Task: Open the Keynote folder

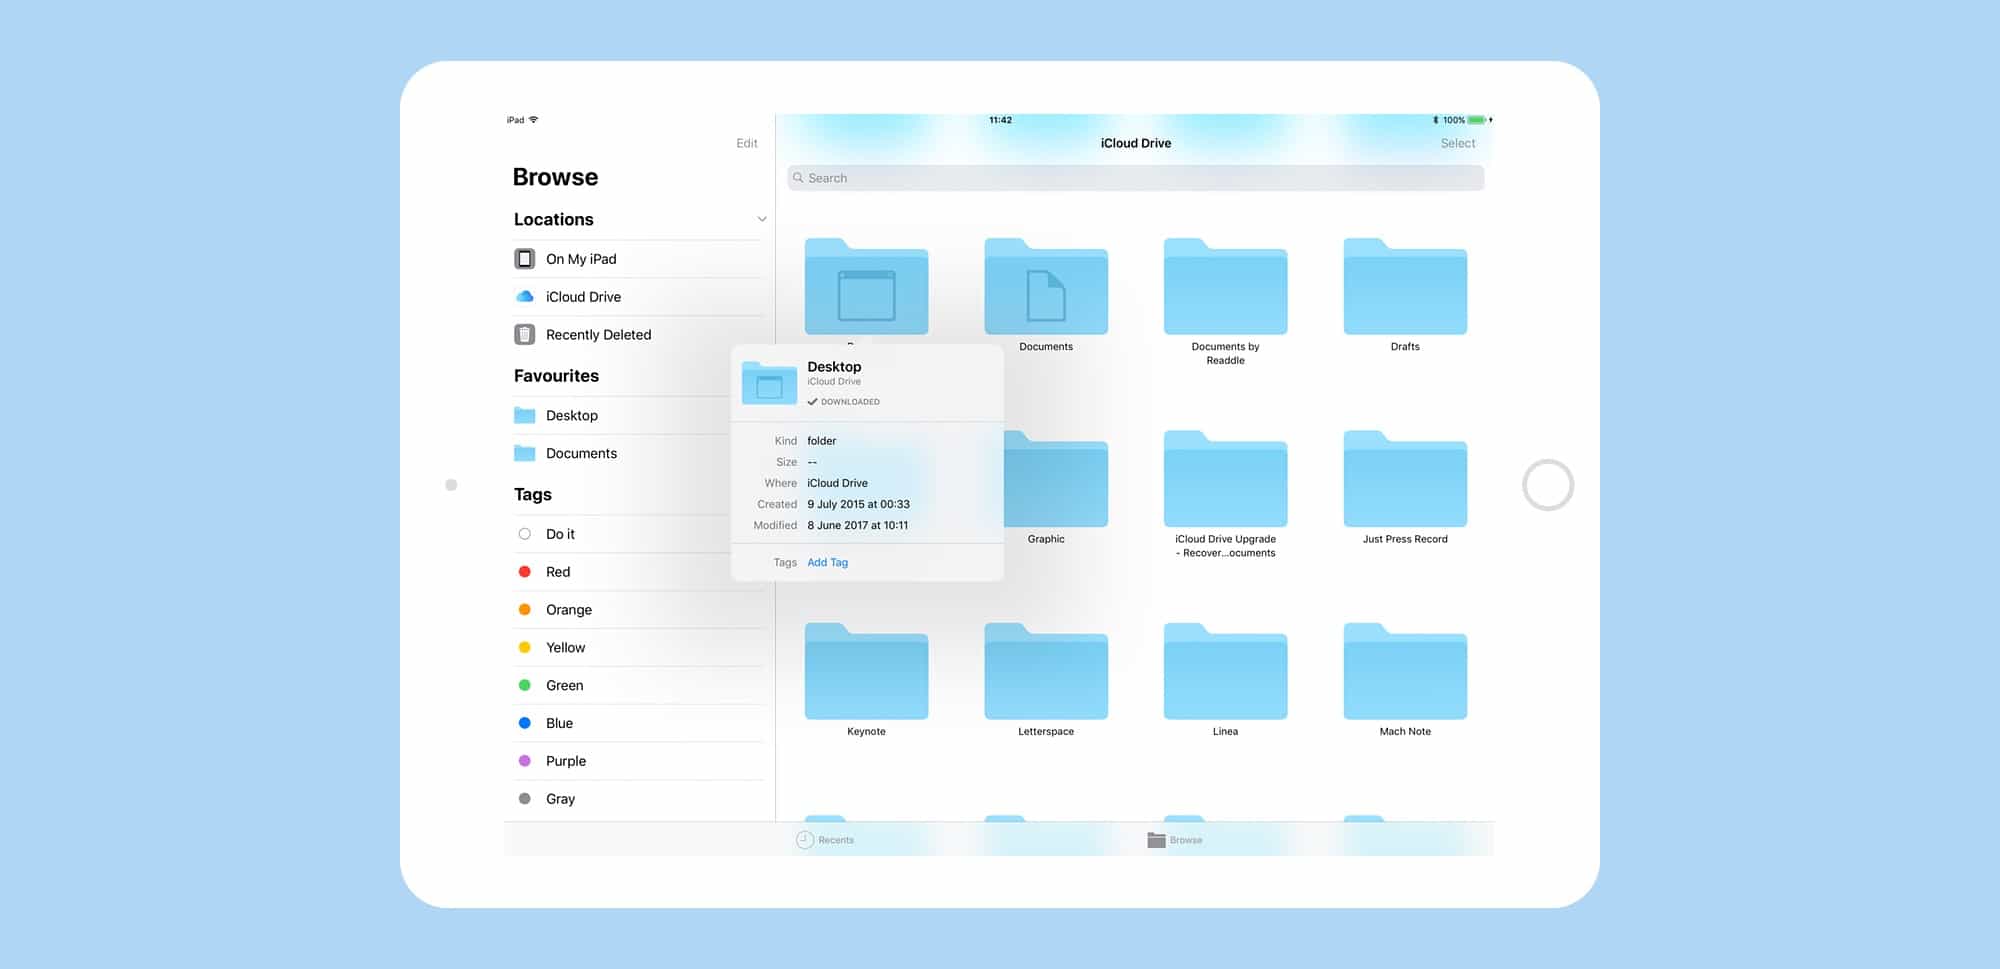Action: click(865, 673)
